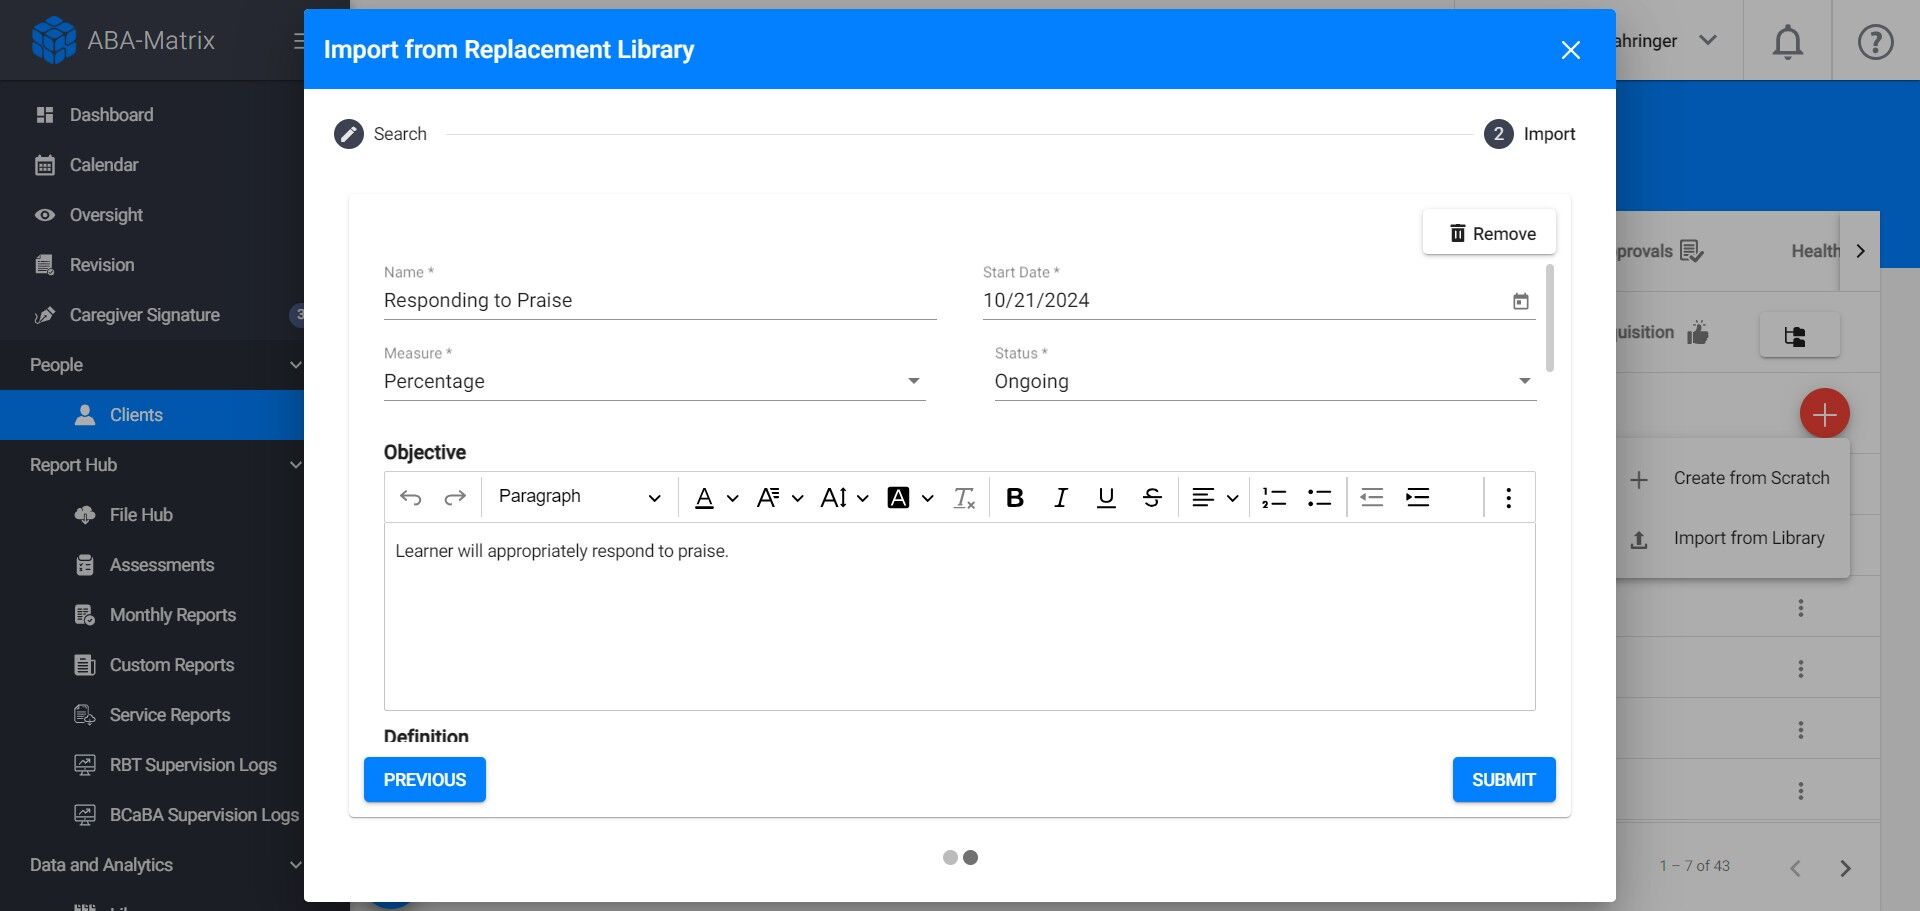The image size is (1920, 911).
Task: Open Caregiver Signature page
Action: (145, 315)
